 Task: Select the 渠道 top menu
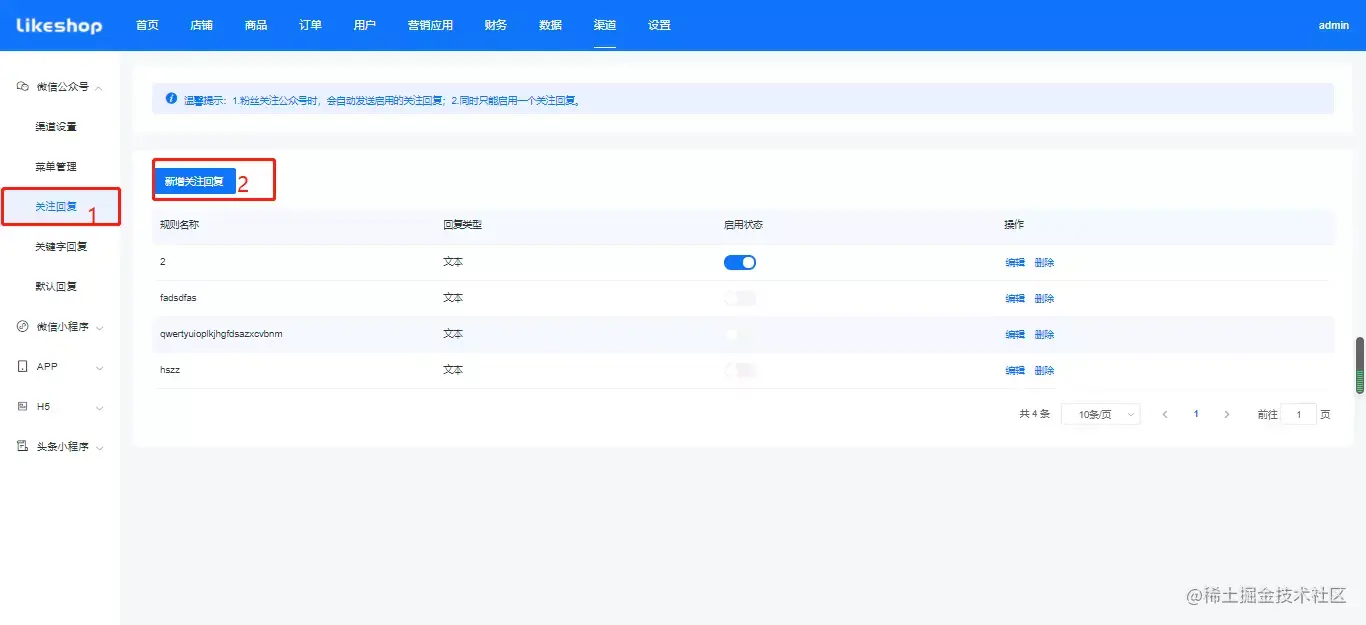604,25
